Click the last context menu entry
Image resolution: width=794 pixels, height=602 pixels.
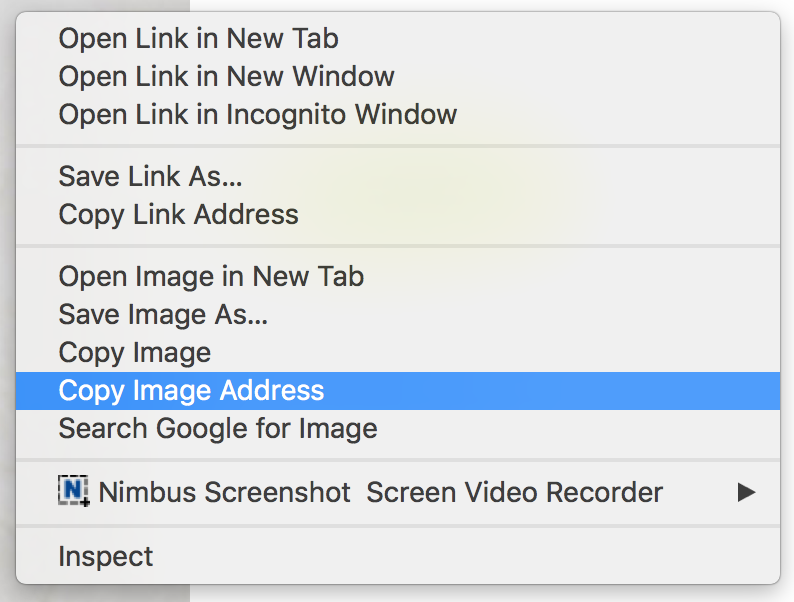pyautogui.click(x=398, y=556)
